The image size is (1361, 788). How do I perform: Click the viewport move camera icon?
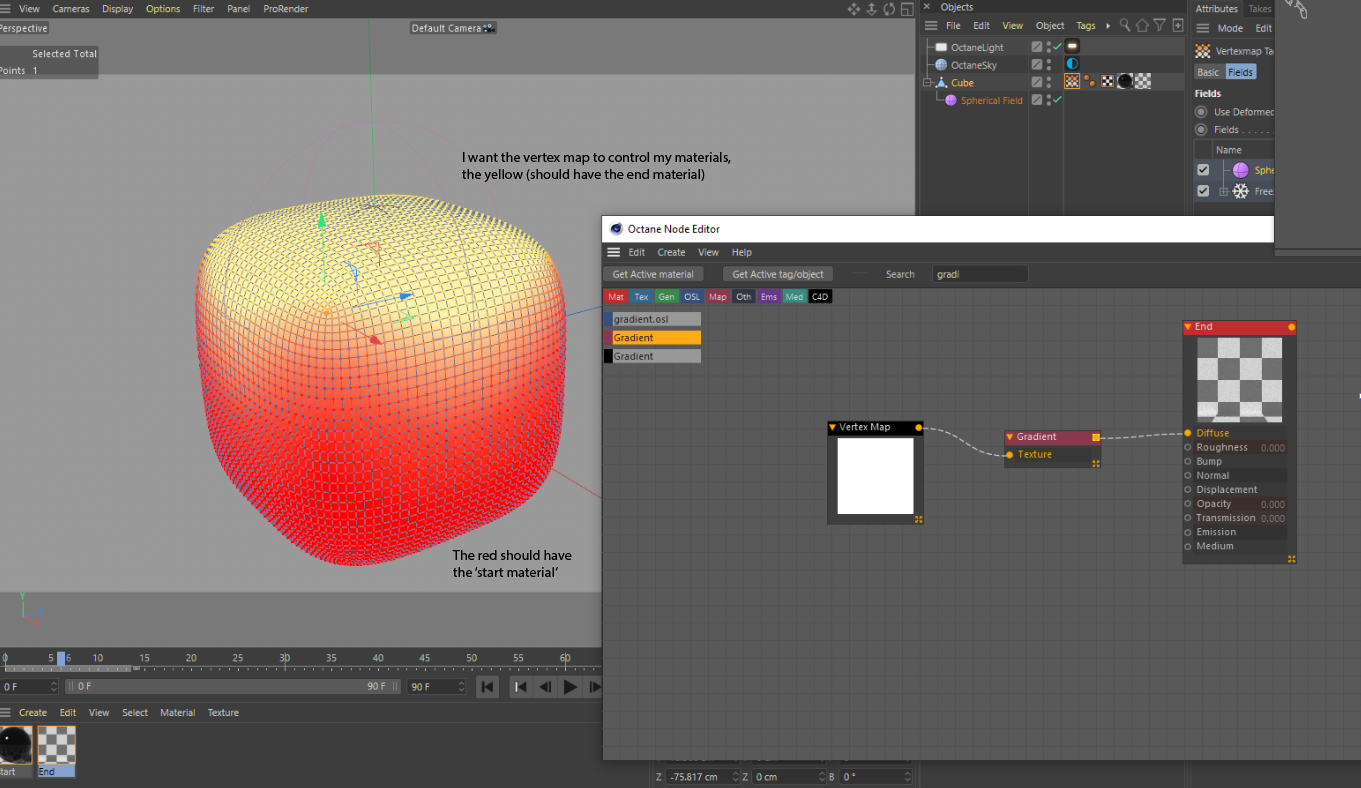(x=854, y=9)
